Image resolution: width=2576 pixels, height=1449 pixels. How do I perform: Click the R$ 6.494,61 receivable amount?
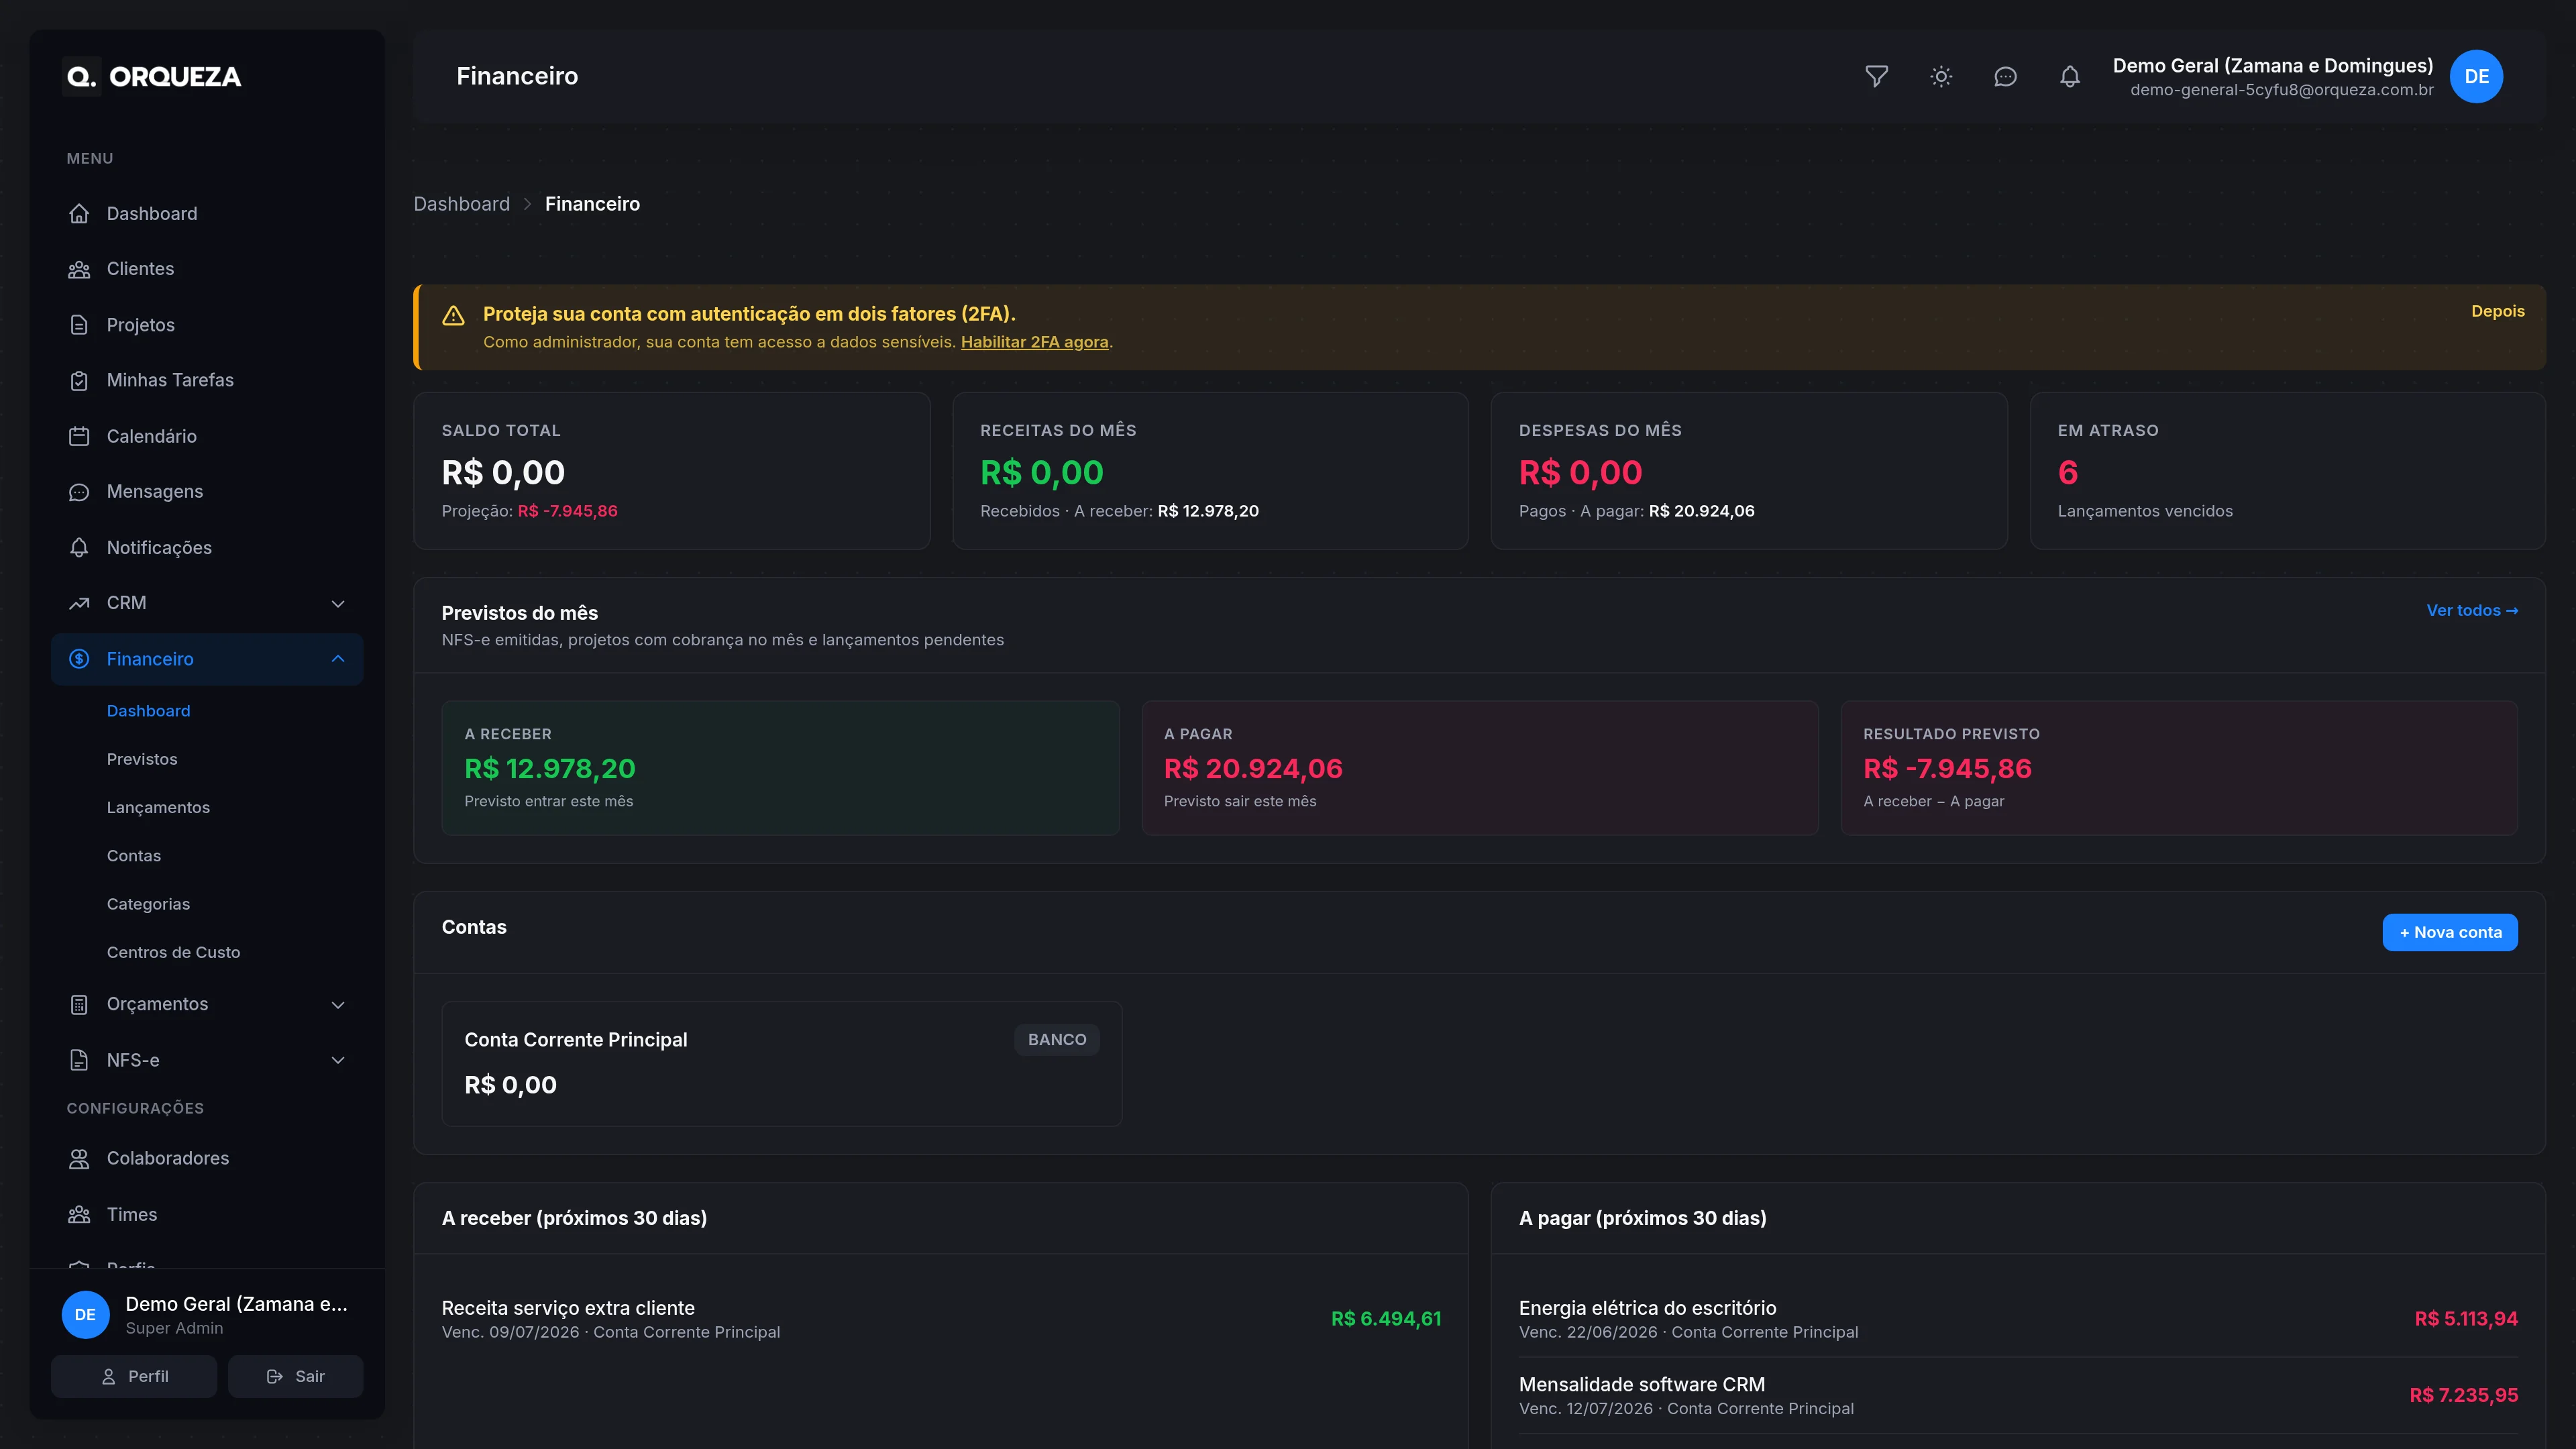click(1386, 1319)
